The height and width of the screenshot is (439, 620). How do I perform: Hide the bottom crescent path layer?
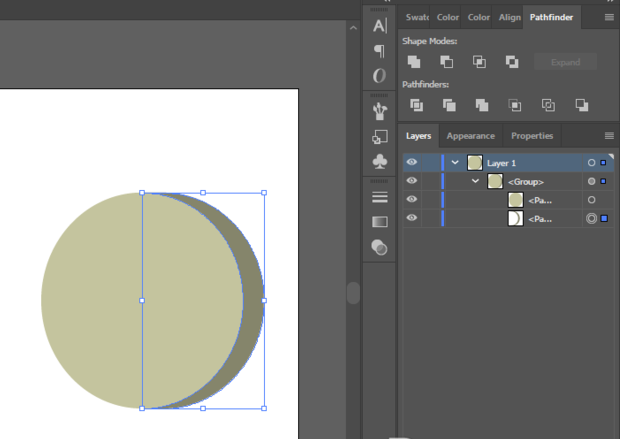[411, 218]
